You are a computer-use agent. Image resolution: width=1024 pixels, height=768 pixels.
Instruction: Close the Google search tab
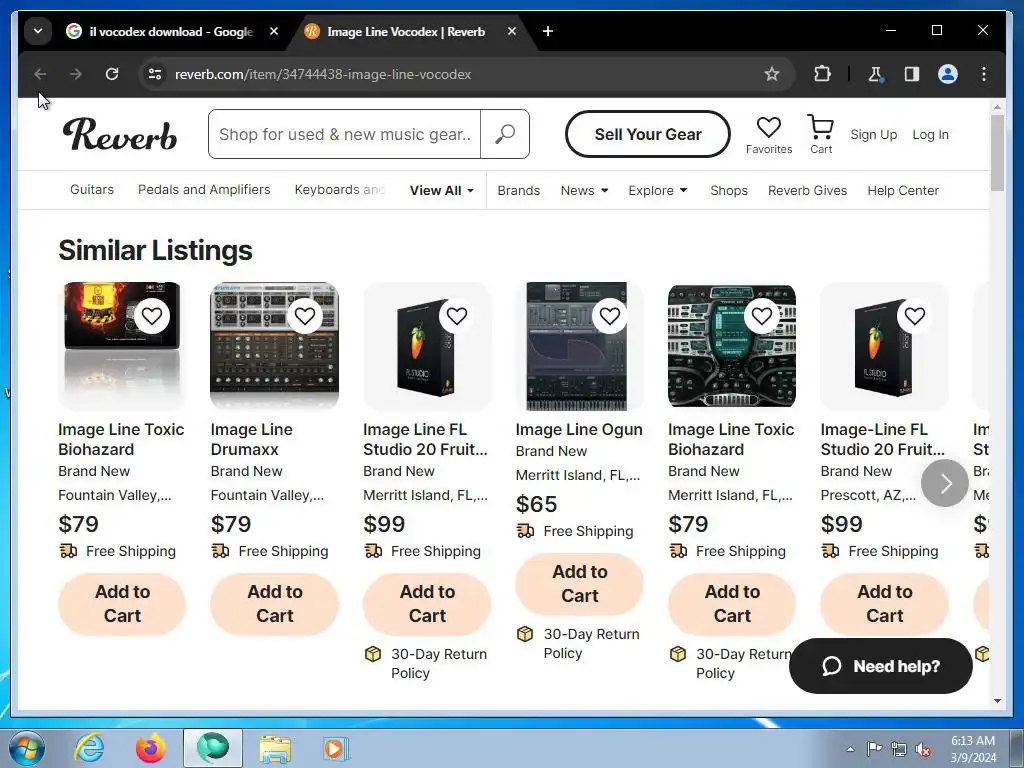click(x=274, y=31)
